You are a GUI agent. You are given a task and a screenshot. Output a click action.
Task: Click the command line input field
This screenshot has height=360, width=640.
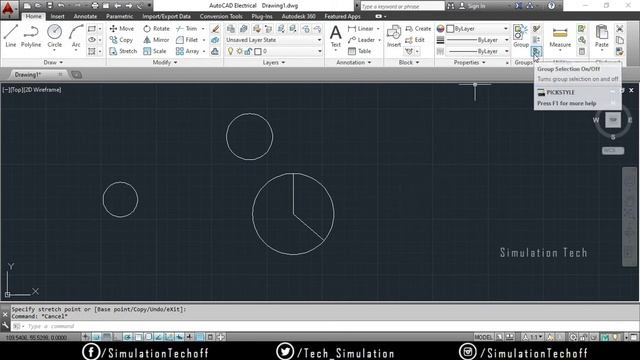tap(322, 326)
